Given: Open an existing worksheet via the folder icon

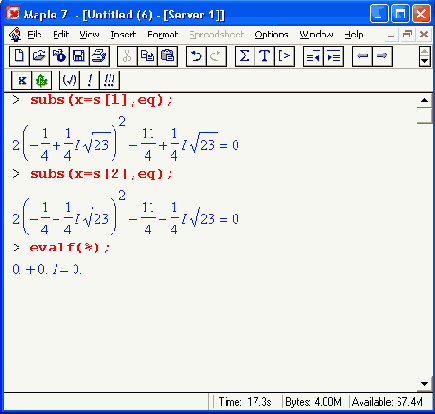Looking at the screenshot, I should click(x=39, y=56).
